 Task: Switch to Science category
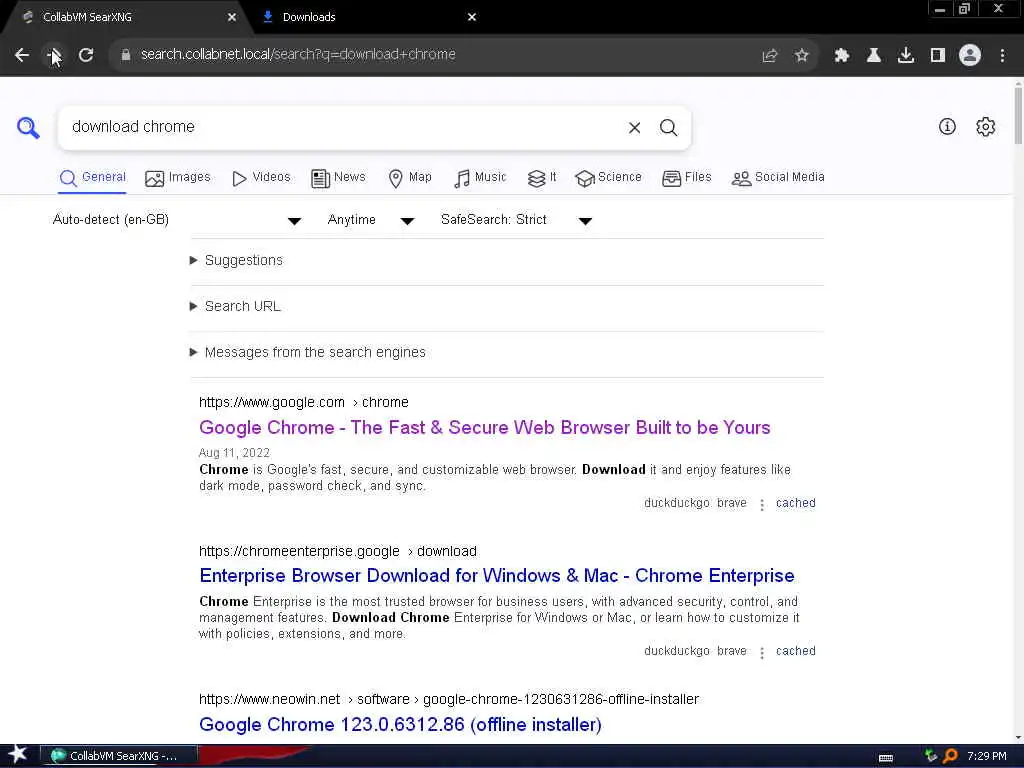pos(608,178)
